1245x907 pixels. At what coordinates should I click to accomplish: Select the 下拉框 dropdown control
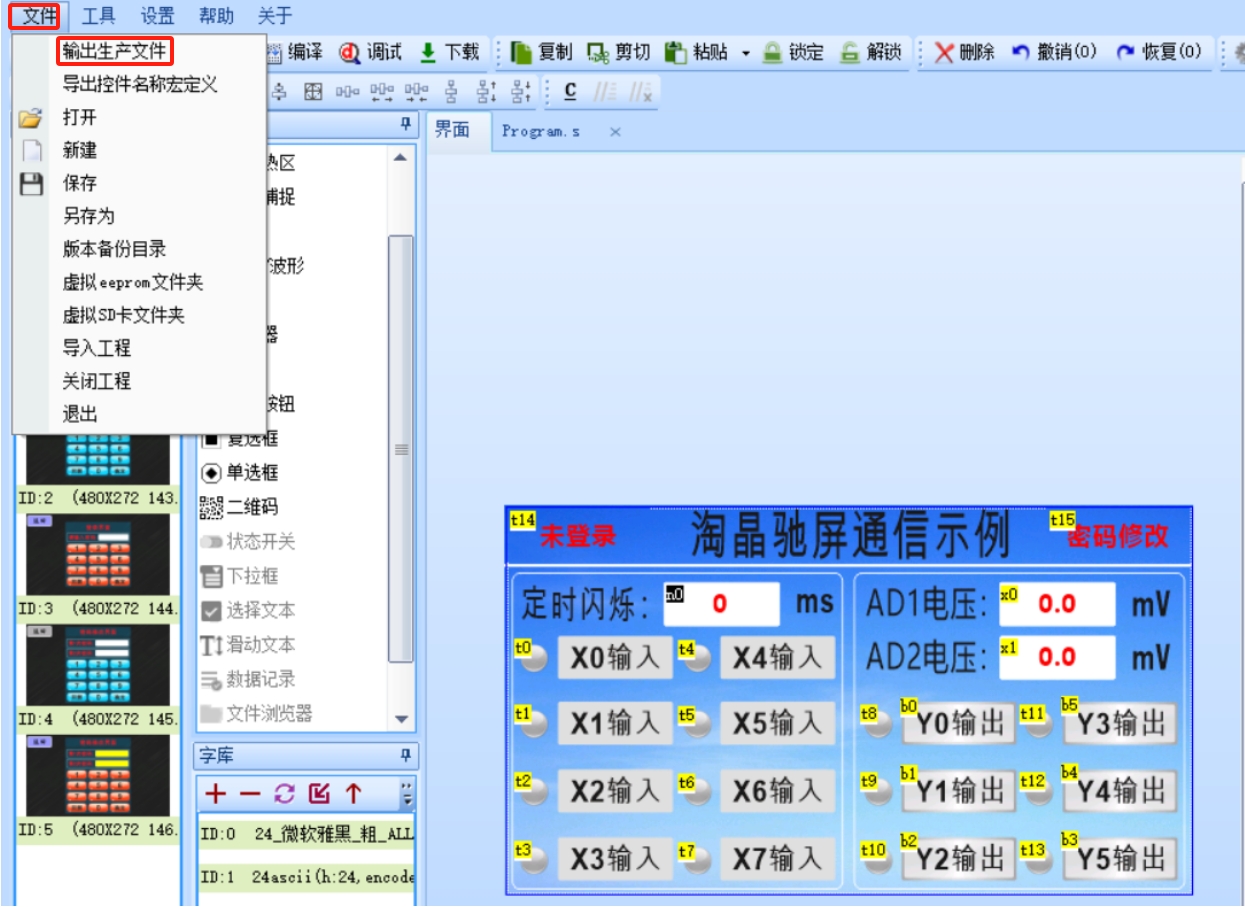click(x=241, y=576)
